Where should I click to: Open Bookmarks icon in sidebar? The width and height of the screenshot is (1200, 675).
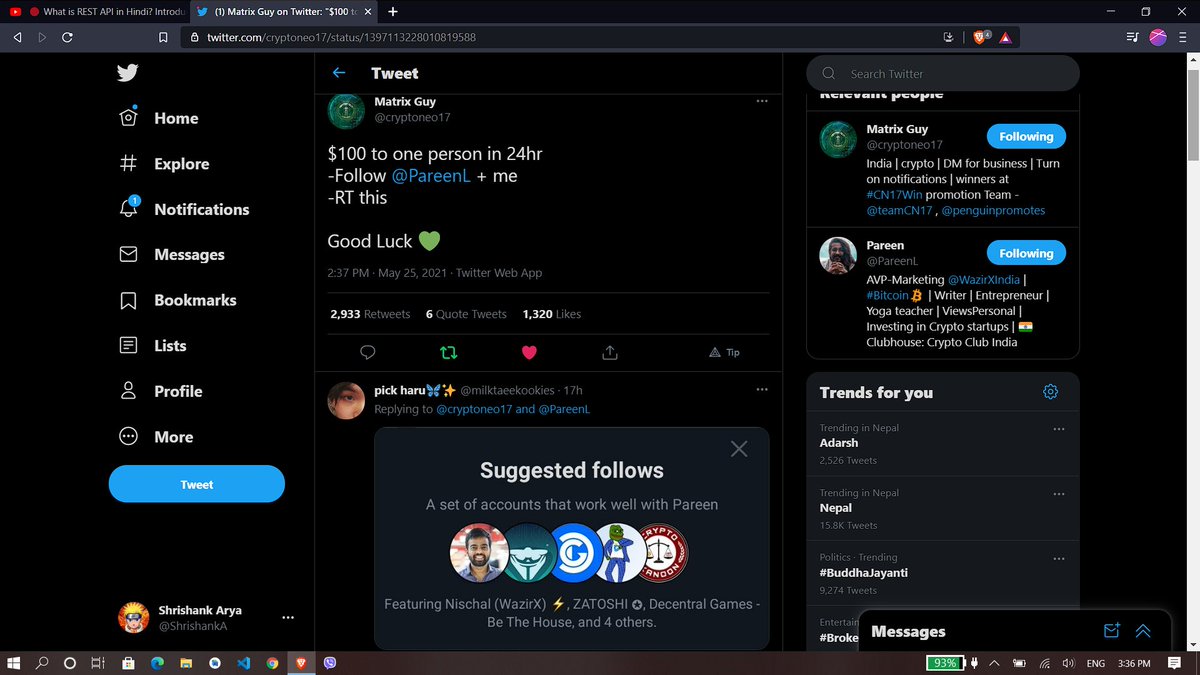(x=128, y=300)
